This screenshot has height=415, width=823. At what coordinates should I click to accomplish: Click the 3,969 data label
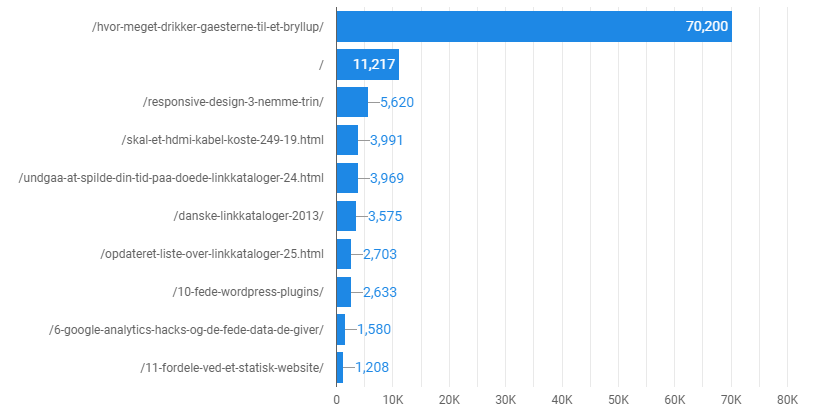[x=386, y=178]
